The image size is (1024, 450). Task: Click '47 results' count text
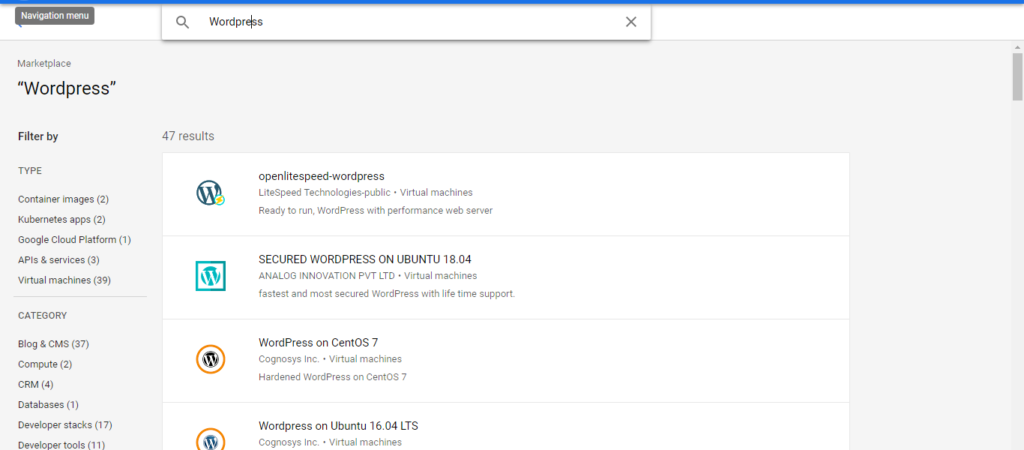pos(188,136)
